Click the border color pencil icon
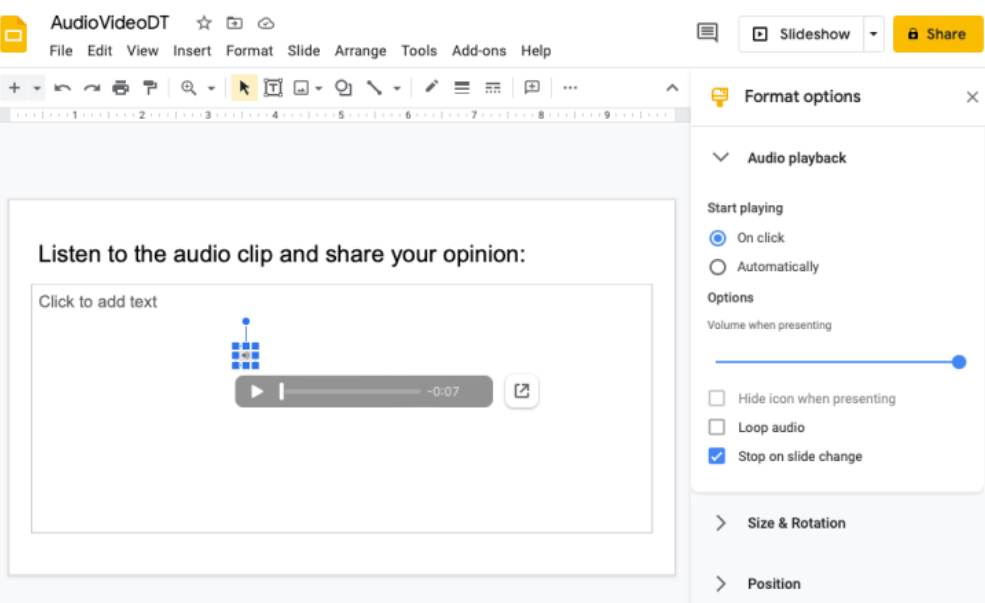This screenshot has height=603, width=985. pyautogui.click(x=431, y=87)
